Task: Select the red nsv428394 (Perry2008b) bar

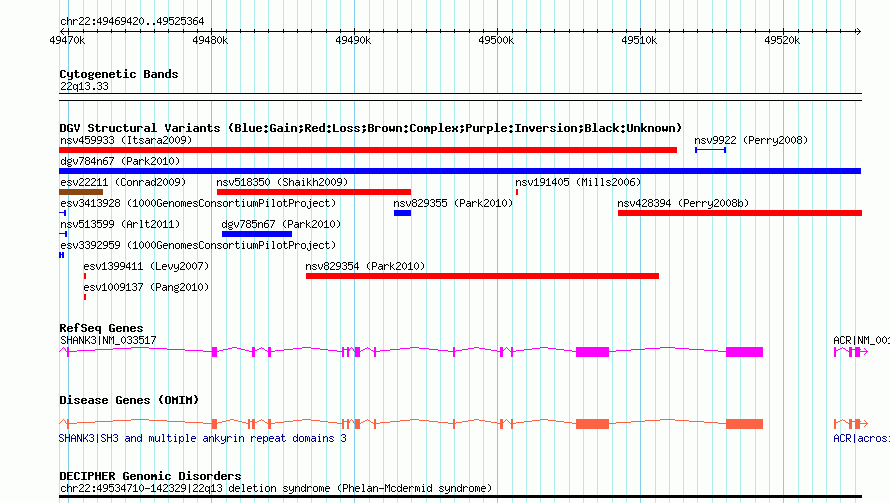Action: tap(740, 213)
